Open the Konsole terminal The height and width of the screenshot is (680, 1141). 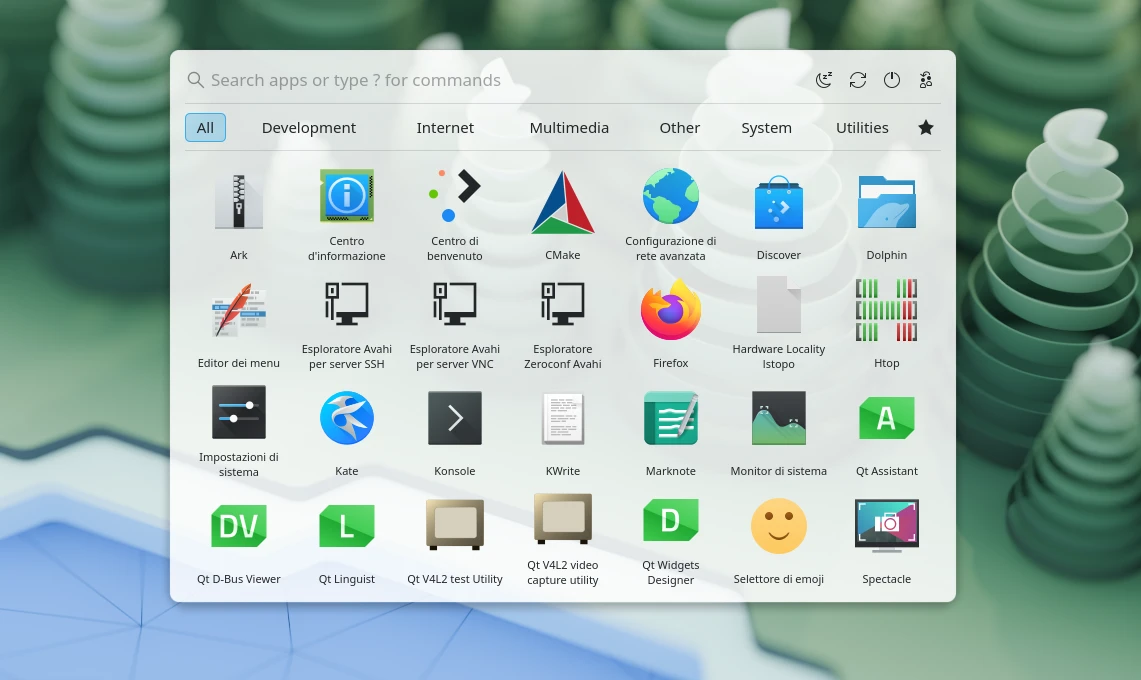pyautogui.click(x=455, y=418)
